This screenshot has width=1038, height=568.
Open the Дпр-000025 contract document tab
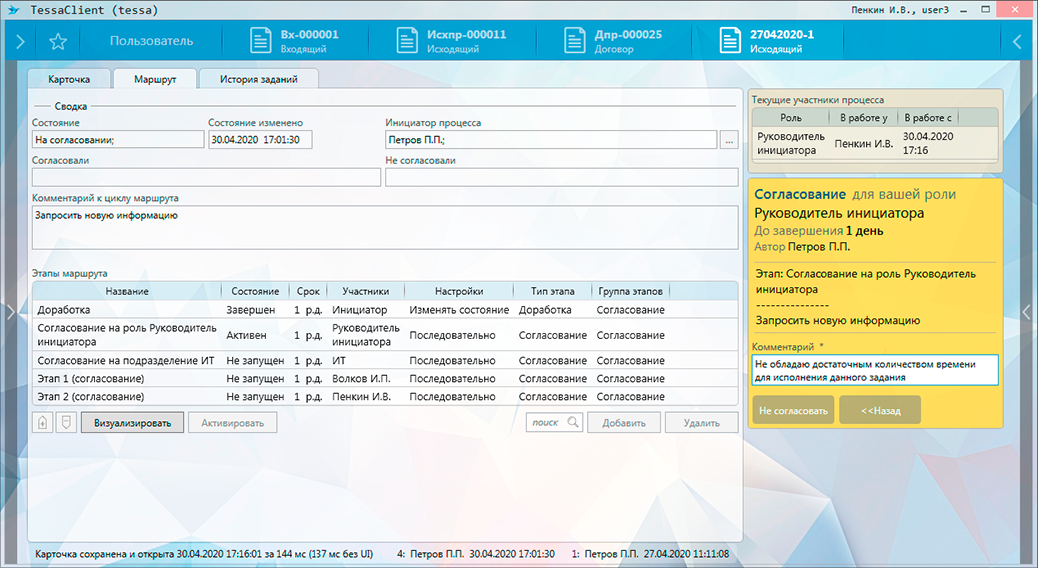(x=612, y=41)
